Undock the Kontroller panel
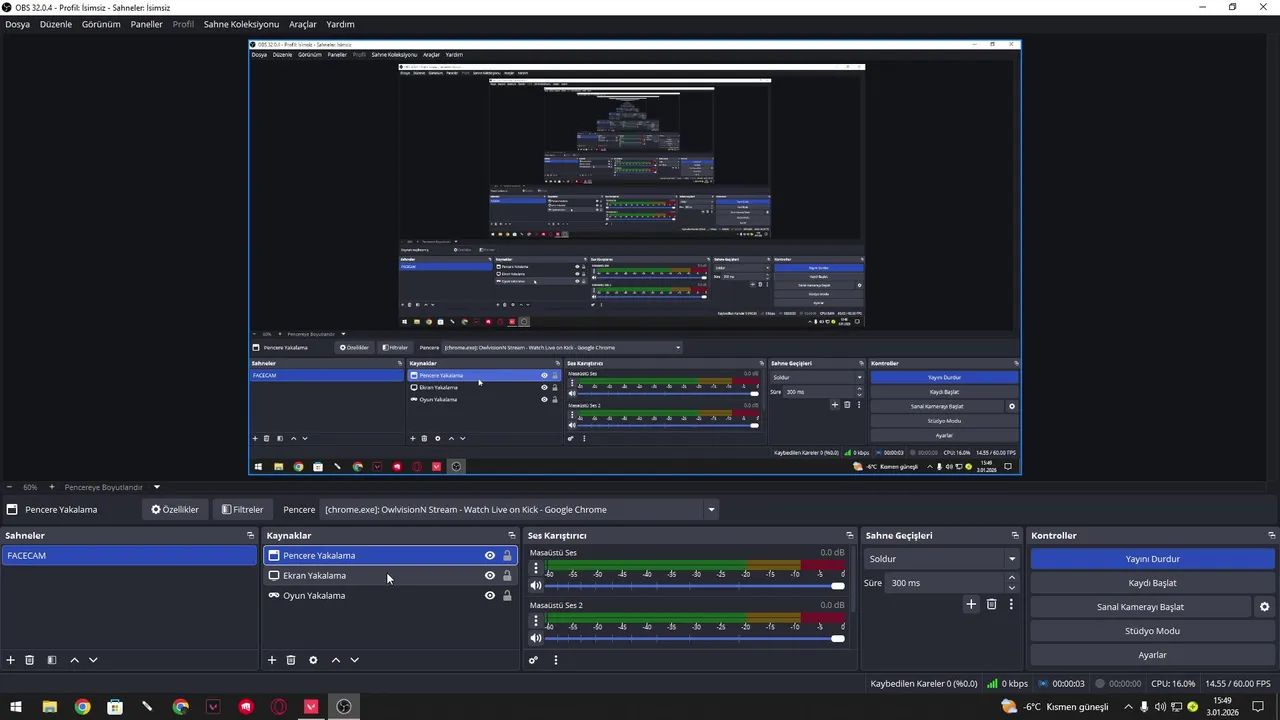 click(x=1272, y=536)
